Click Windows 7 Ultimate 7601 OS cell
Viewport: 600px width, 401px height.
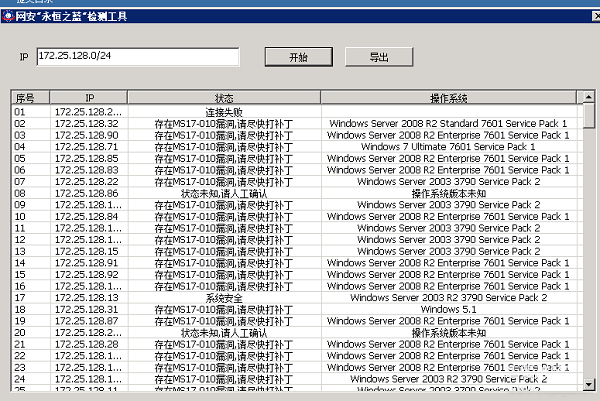[x=448, y=147]
